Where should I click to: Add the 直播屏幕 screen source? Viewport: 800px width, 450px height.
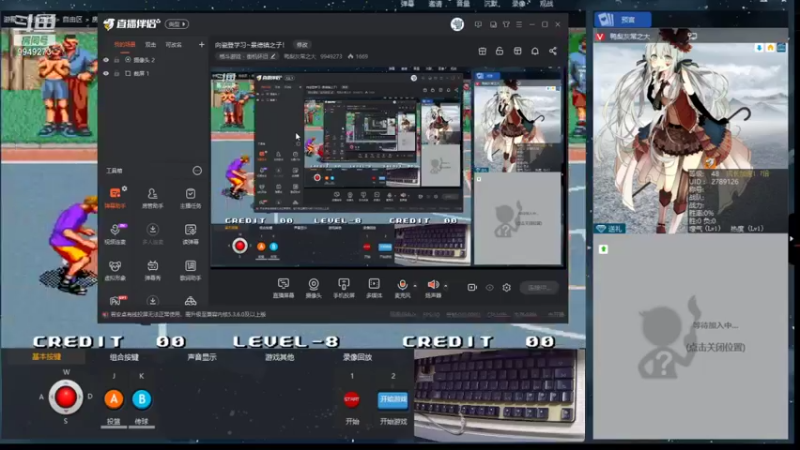(283, 288)
